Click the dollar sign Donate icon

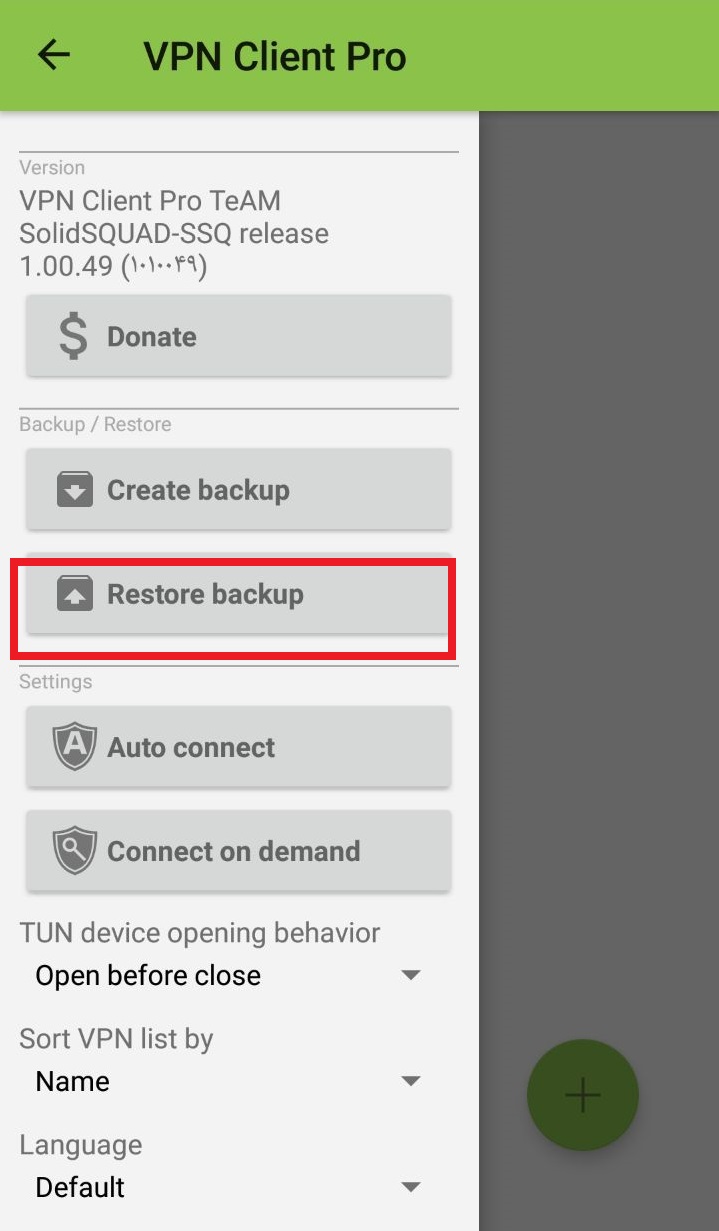coord(73,336)
